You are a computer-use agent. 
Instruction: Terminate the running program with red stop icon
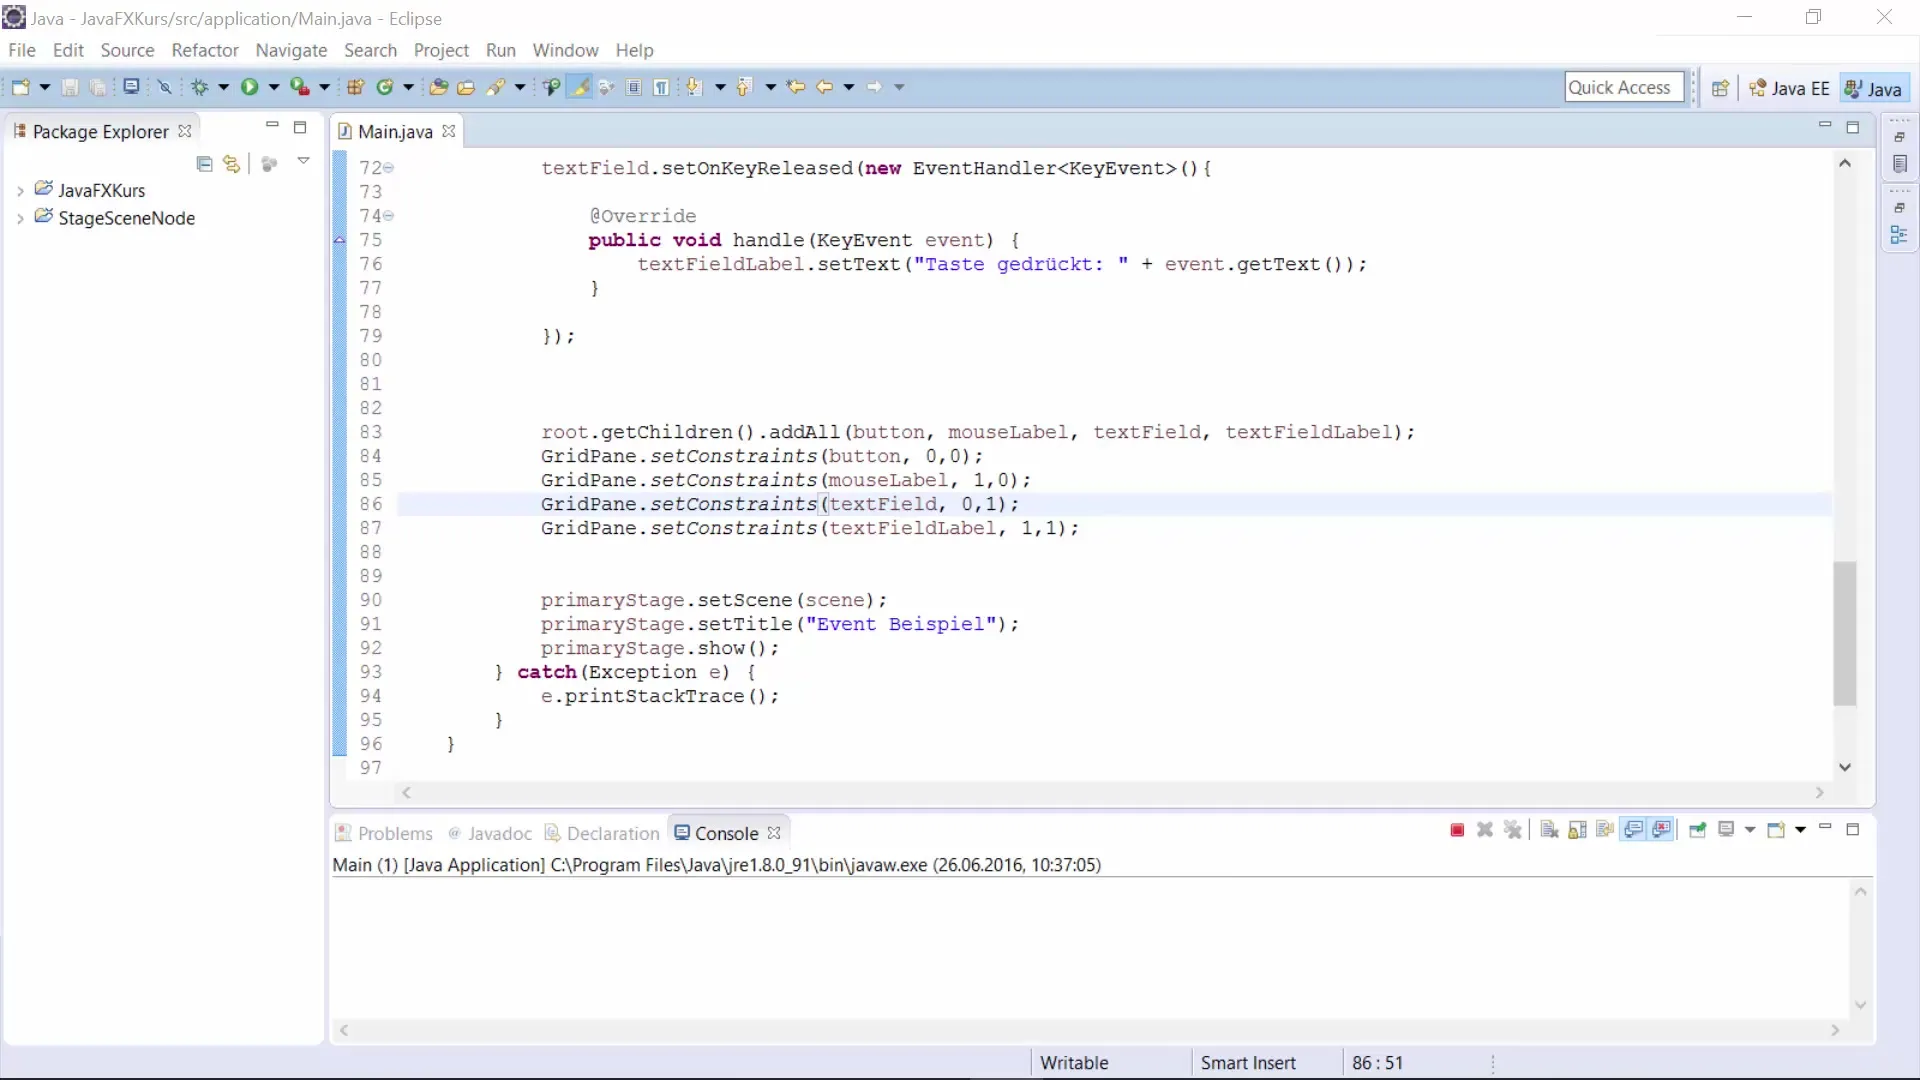pyautogui.click(x=1457, y=830)
